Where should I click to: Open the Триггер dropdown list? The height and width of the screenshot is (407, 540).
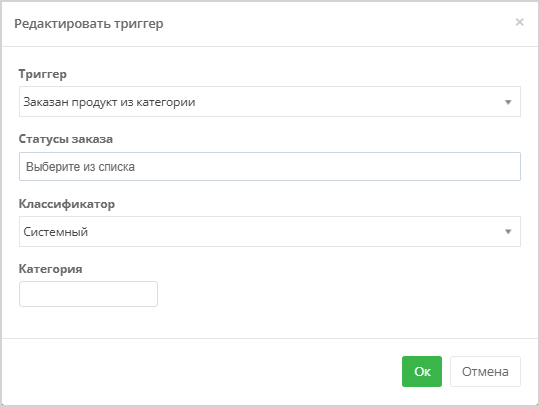tap(270, 102)
